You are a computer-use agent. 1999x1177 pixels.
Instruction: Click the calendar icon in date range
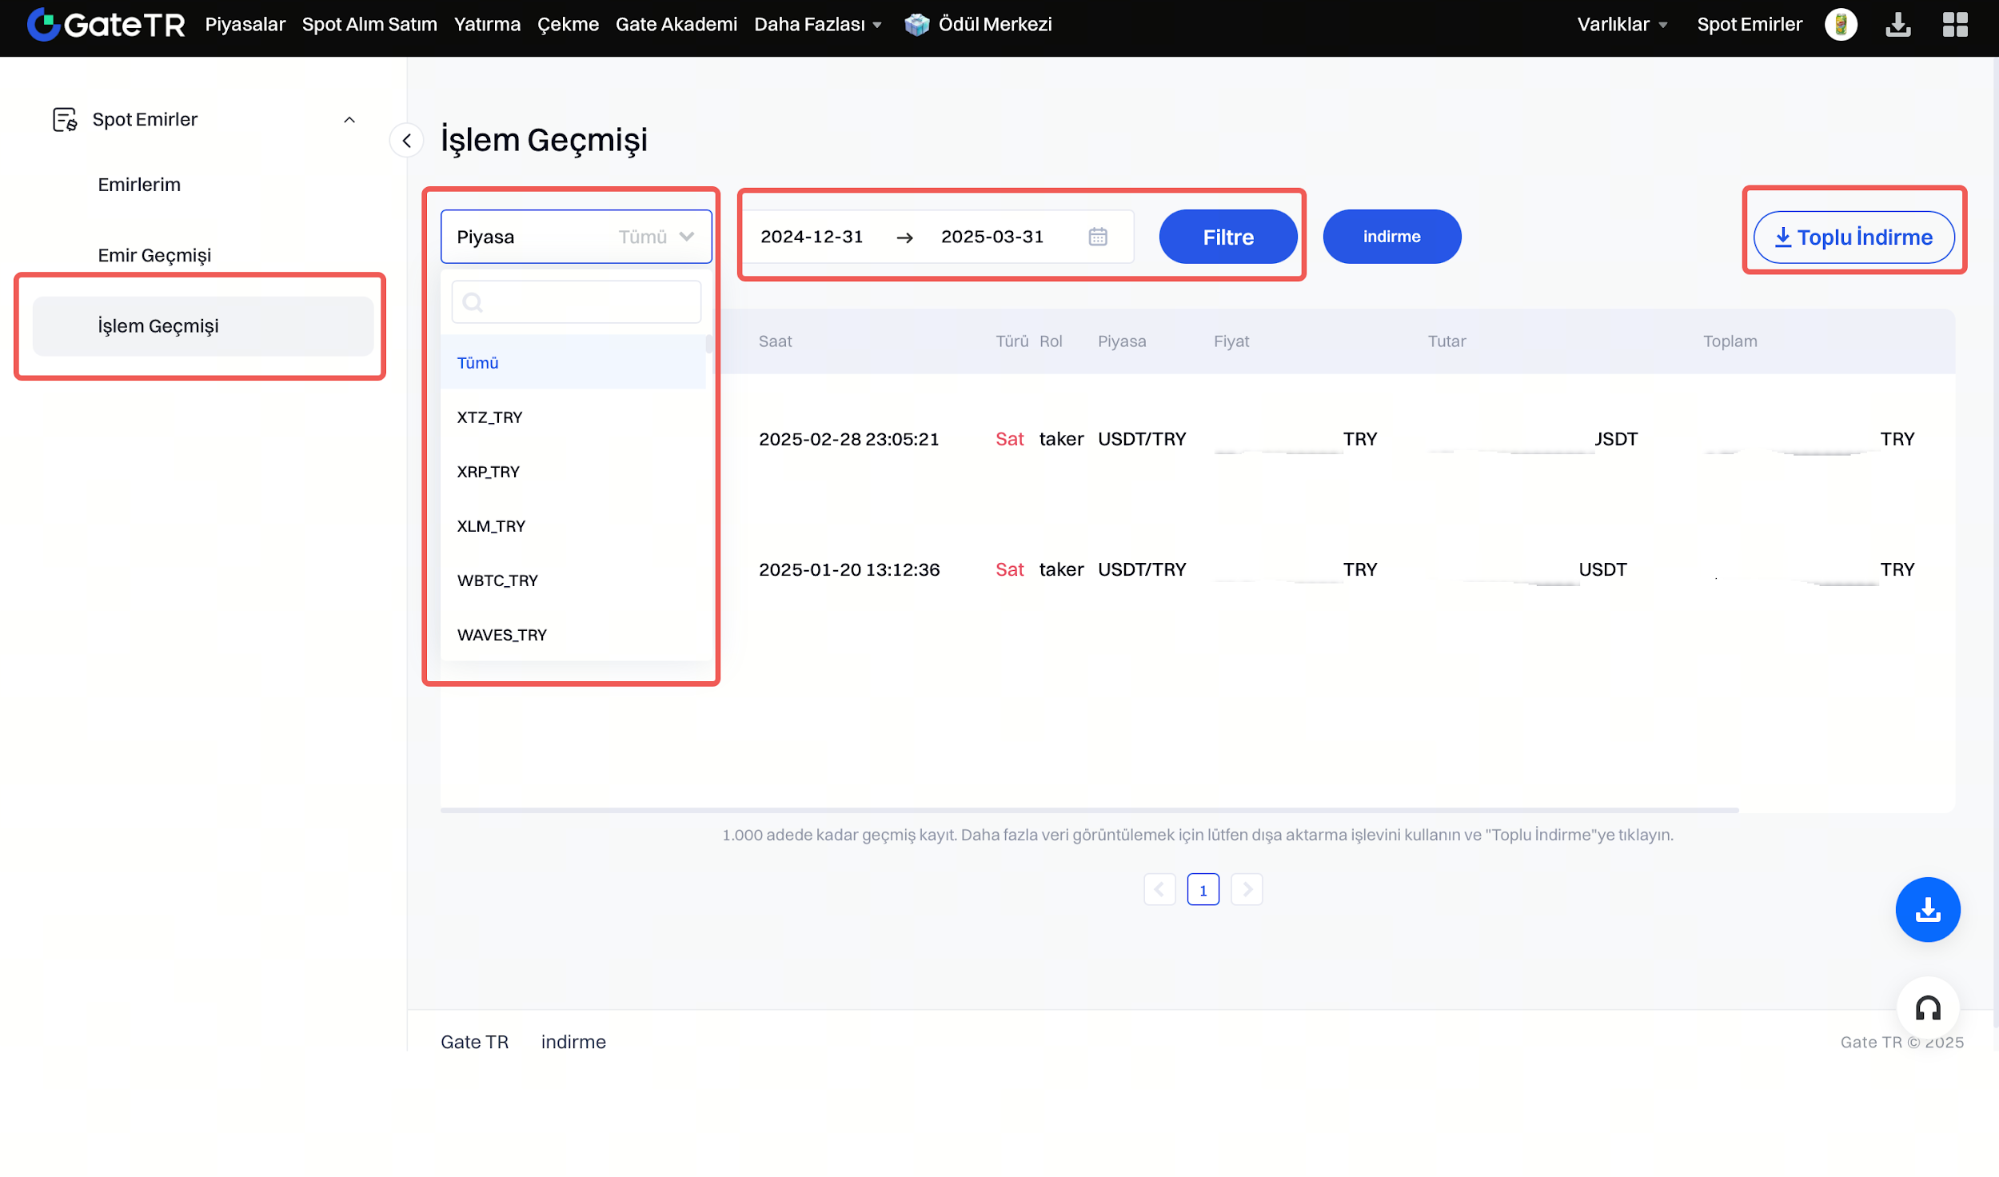(1097, 237)
